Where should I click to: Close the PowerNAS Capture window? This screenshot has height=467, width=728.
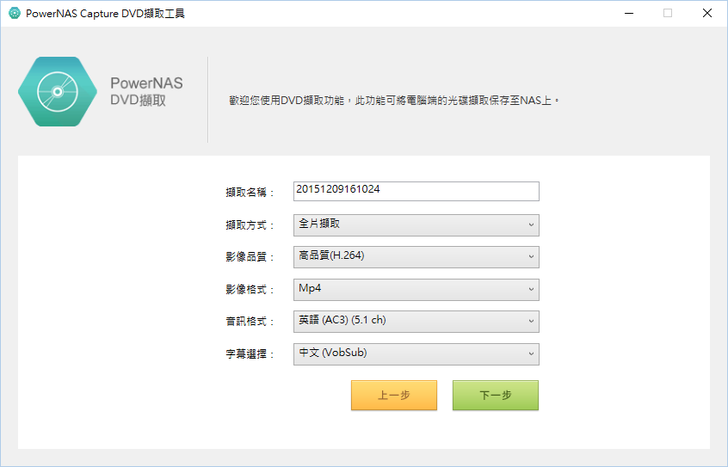click(707, 13)
